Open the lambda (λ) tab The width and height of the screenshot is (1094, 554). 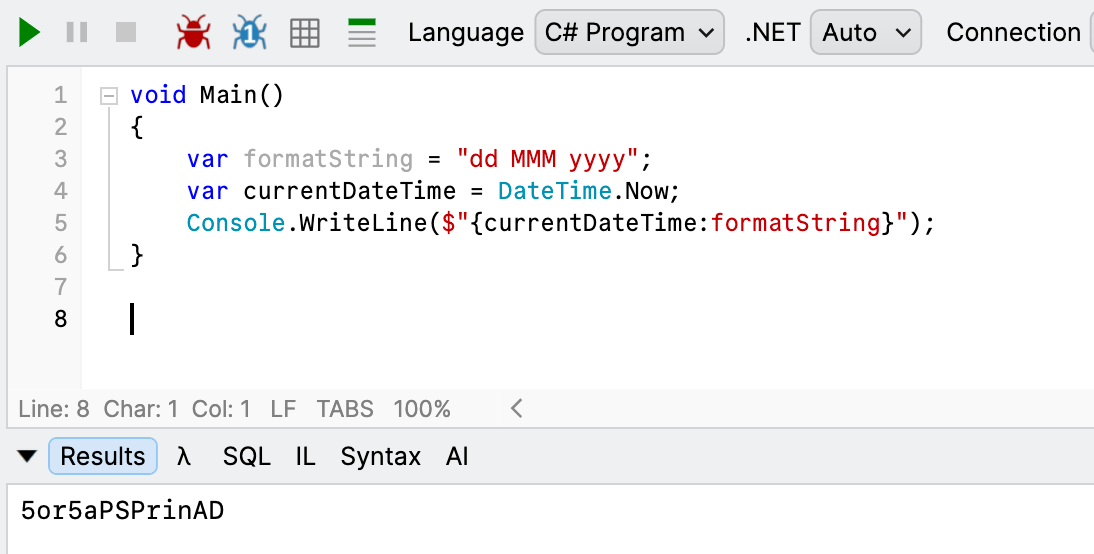(183, 456)
